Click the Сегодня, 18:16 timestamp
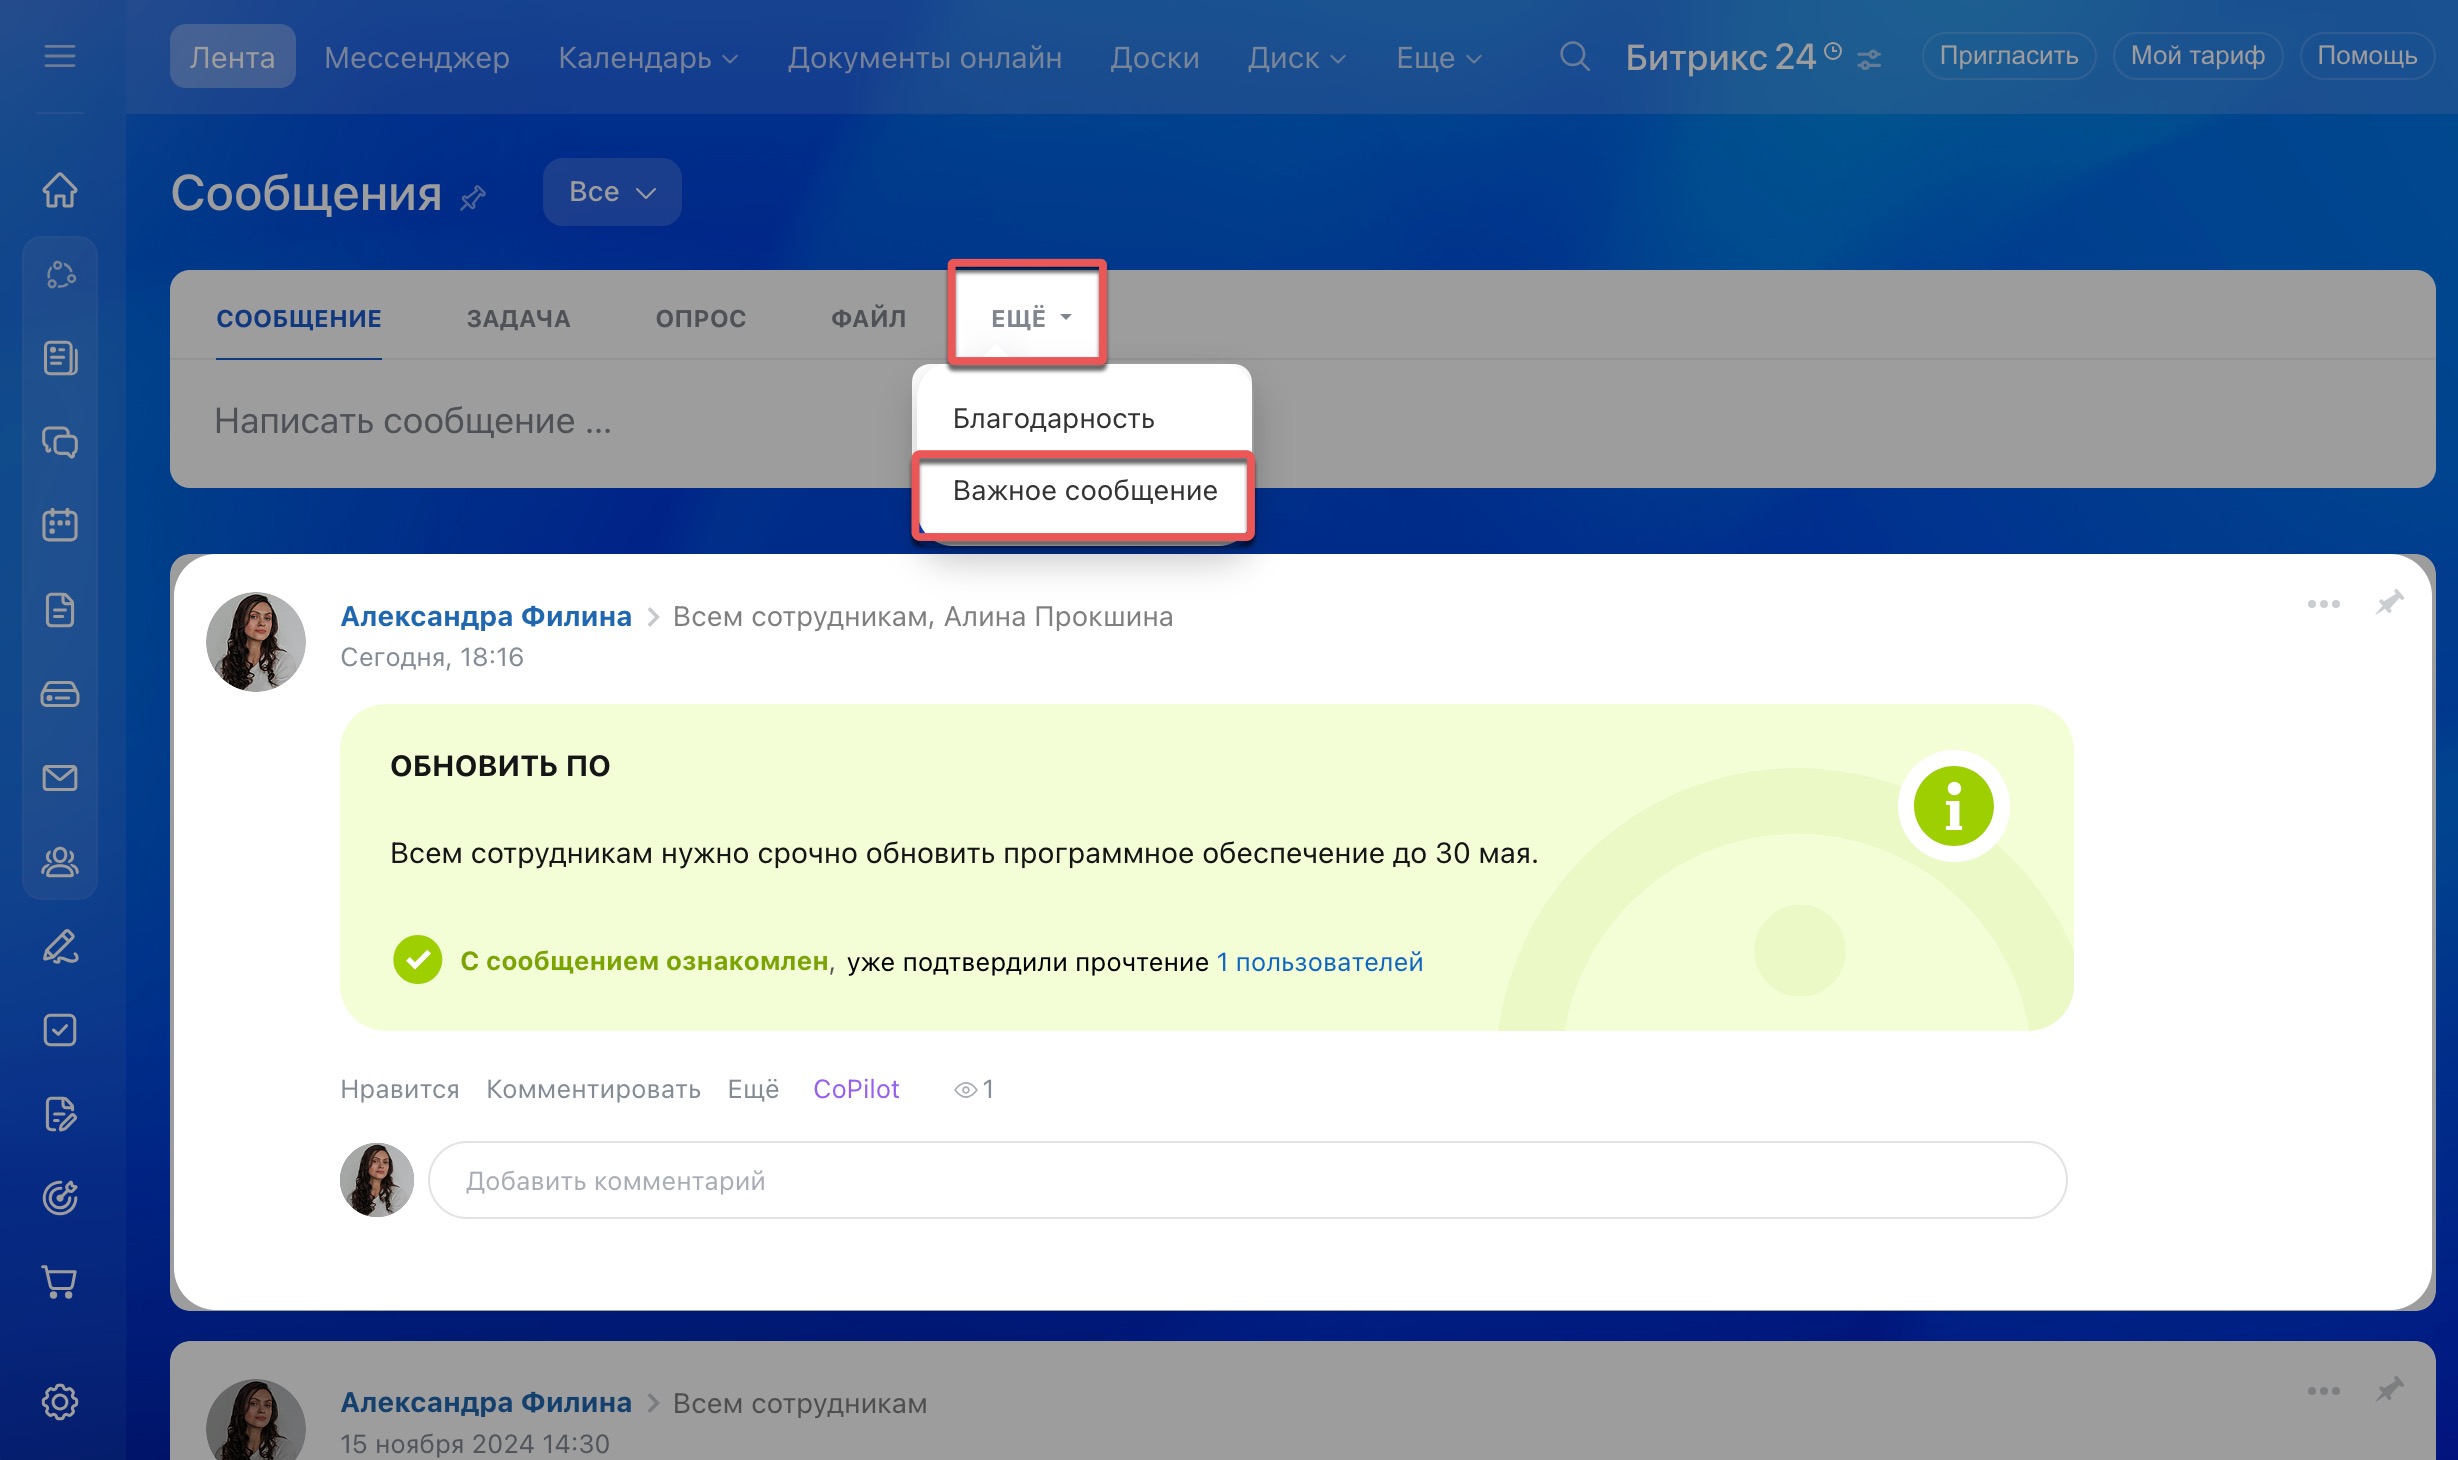Viewport: 2458px width, 1460px height. (x=431, y=657)
